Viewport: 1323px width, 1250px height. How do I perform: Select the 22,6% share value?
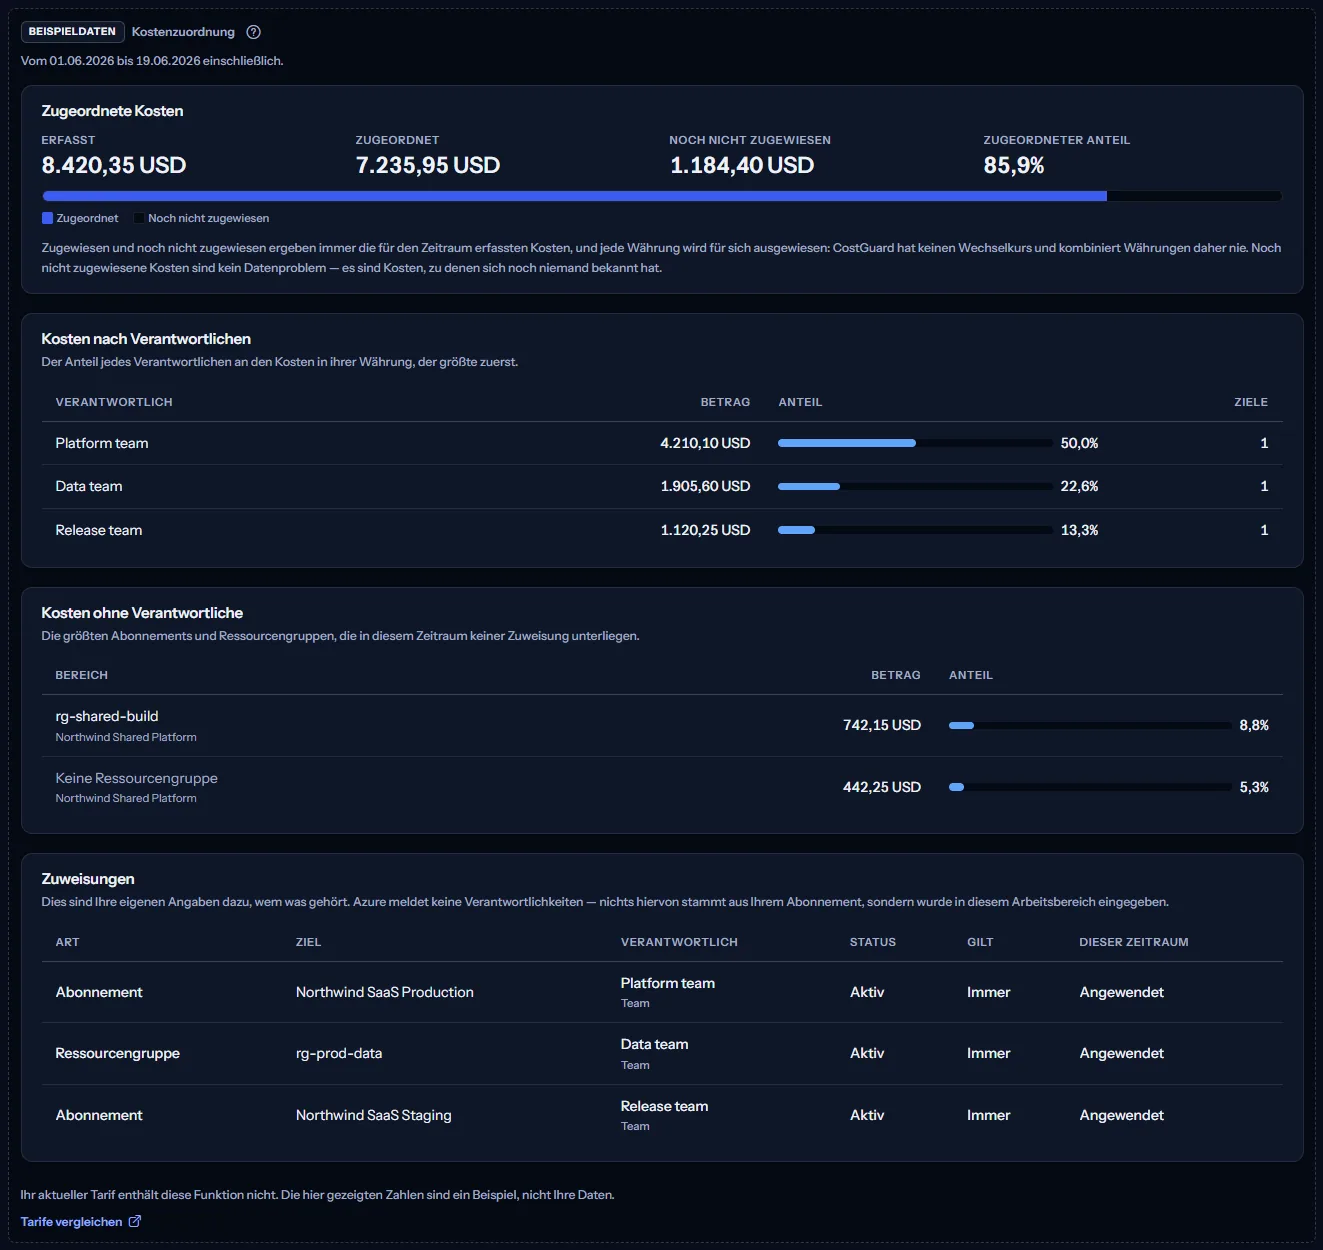tap(1079, 486)
